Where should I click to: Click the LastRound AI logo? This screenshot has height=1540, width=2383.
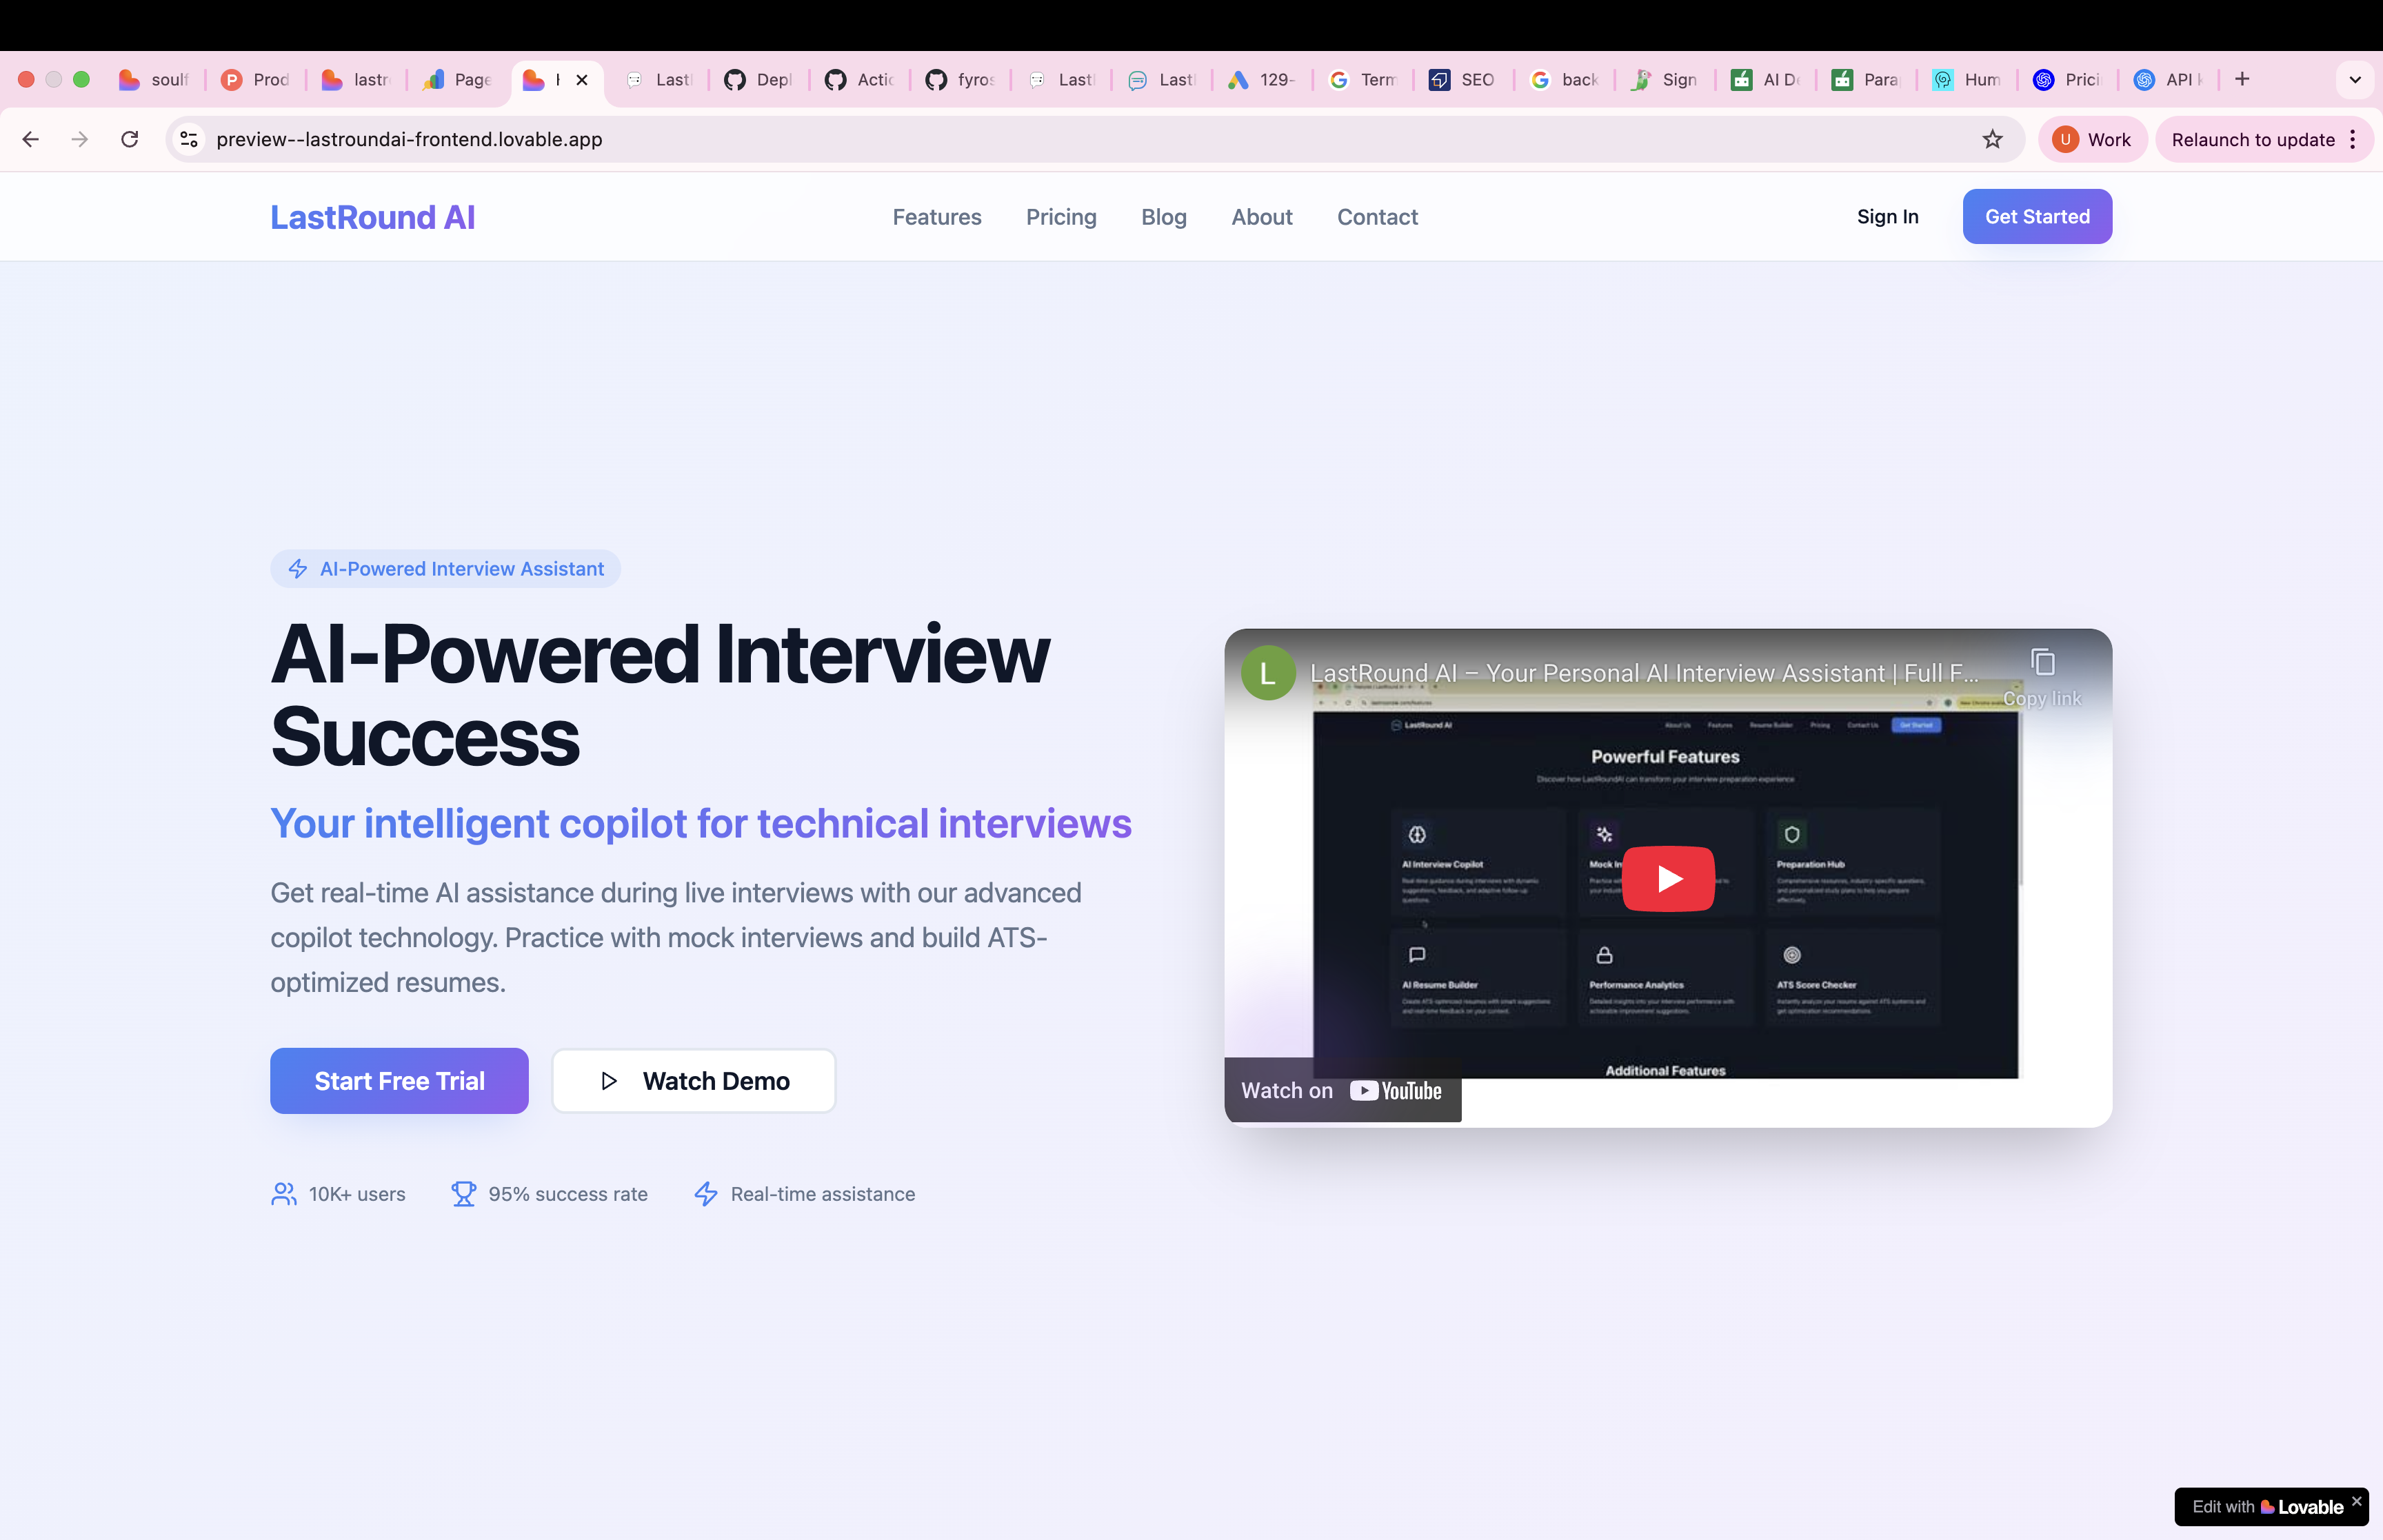(372, 217)
